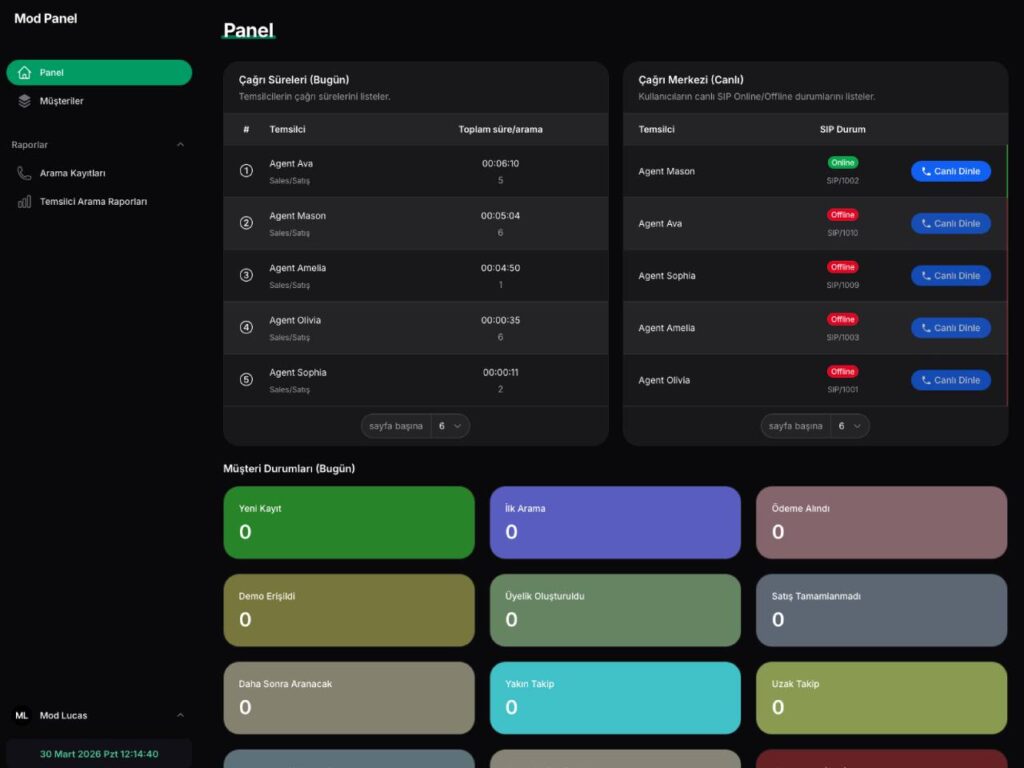Click the Offline badge above SIP/1009
This screenshot has height=768, width=1024.
(842, 267)
